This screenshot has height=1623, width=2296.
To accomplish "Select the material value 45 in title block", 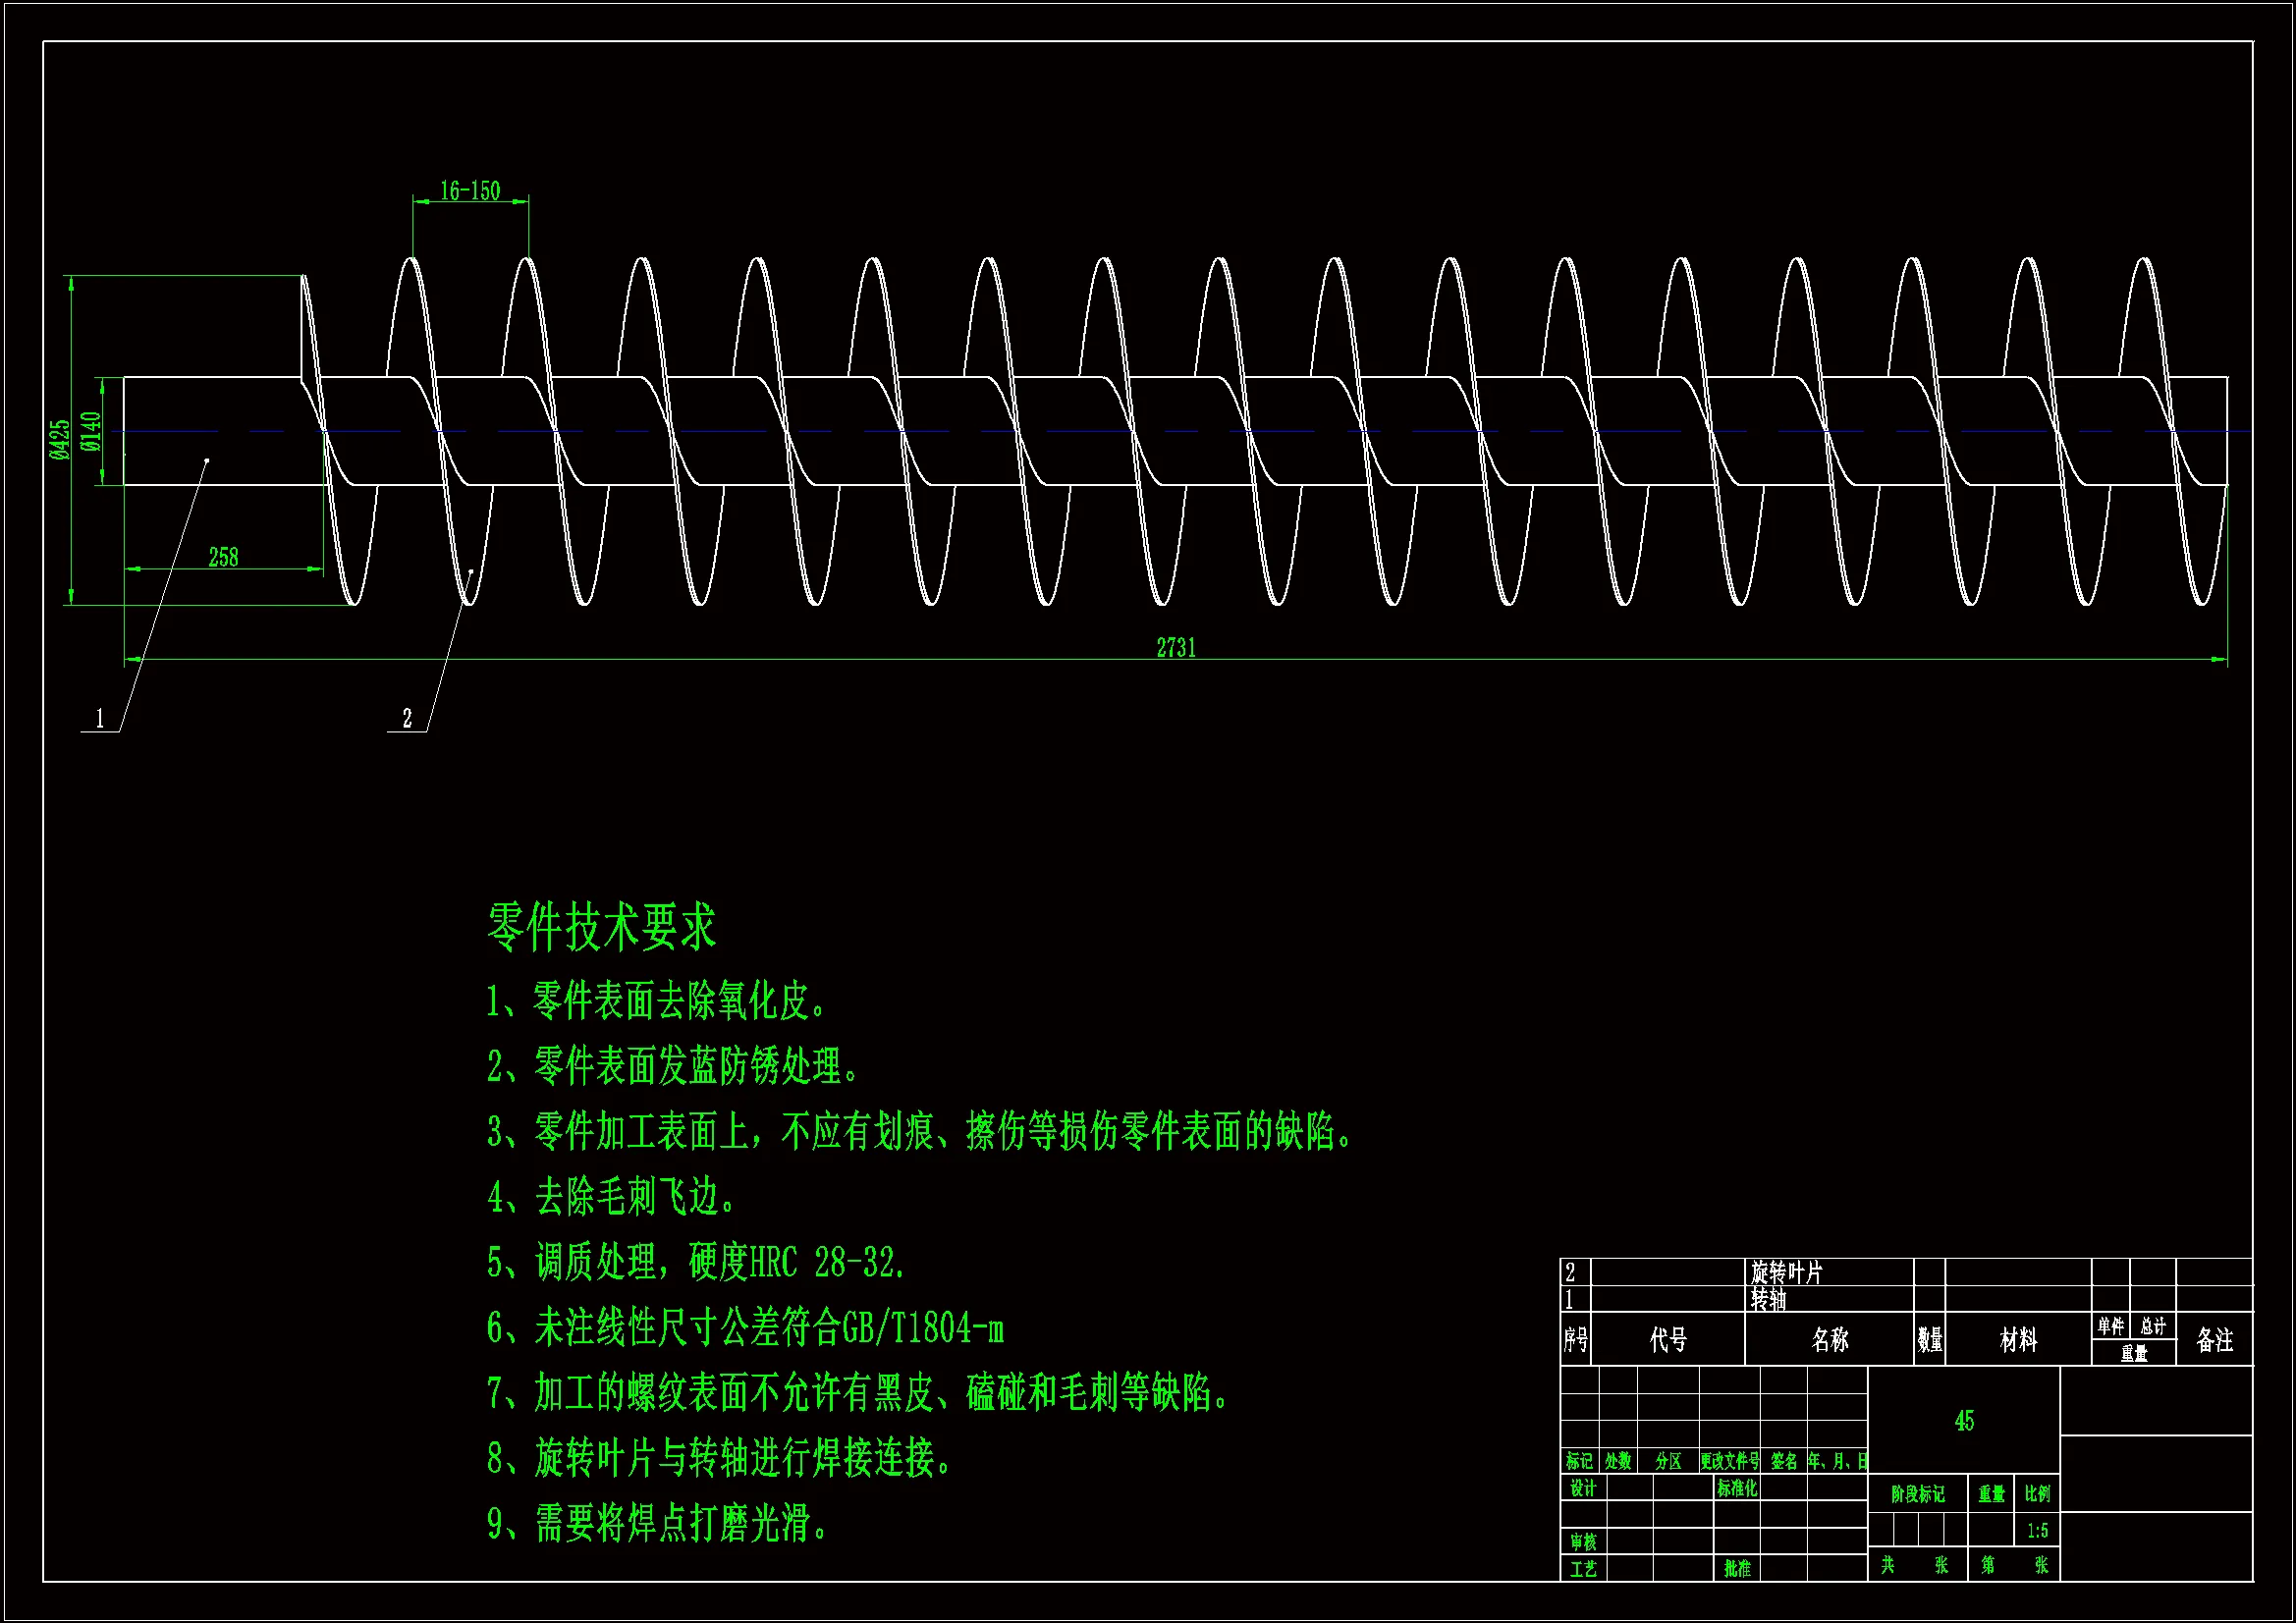I will (x=1964, y=1421).
